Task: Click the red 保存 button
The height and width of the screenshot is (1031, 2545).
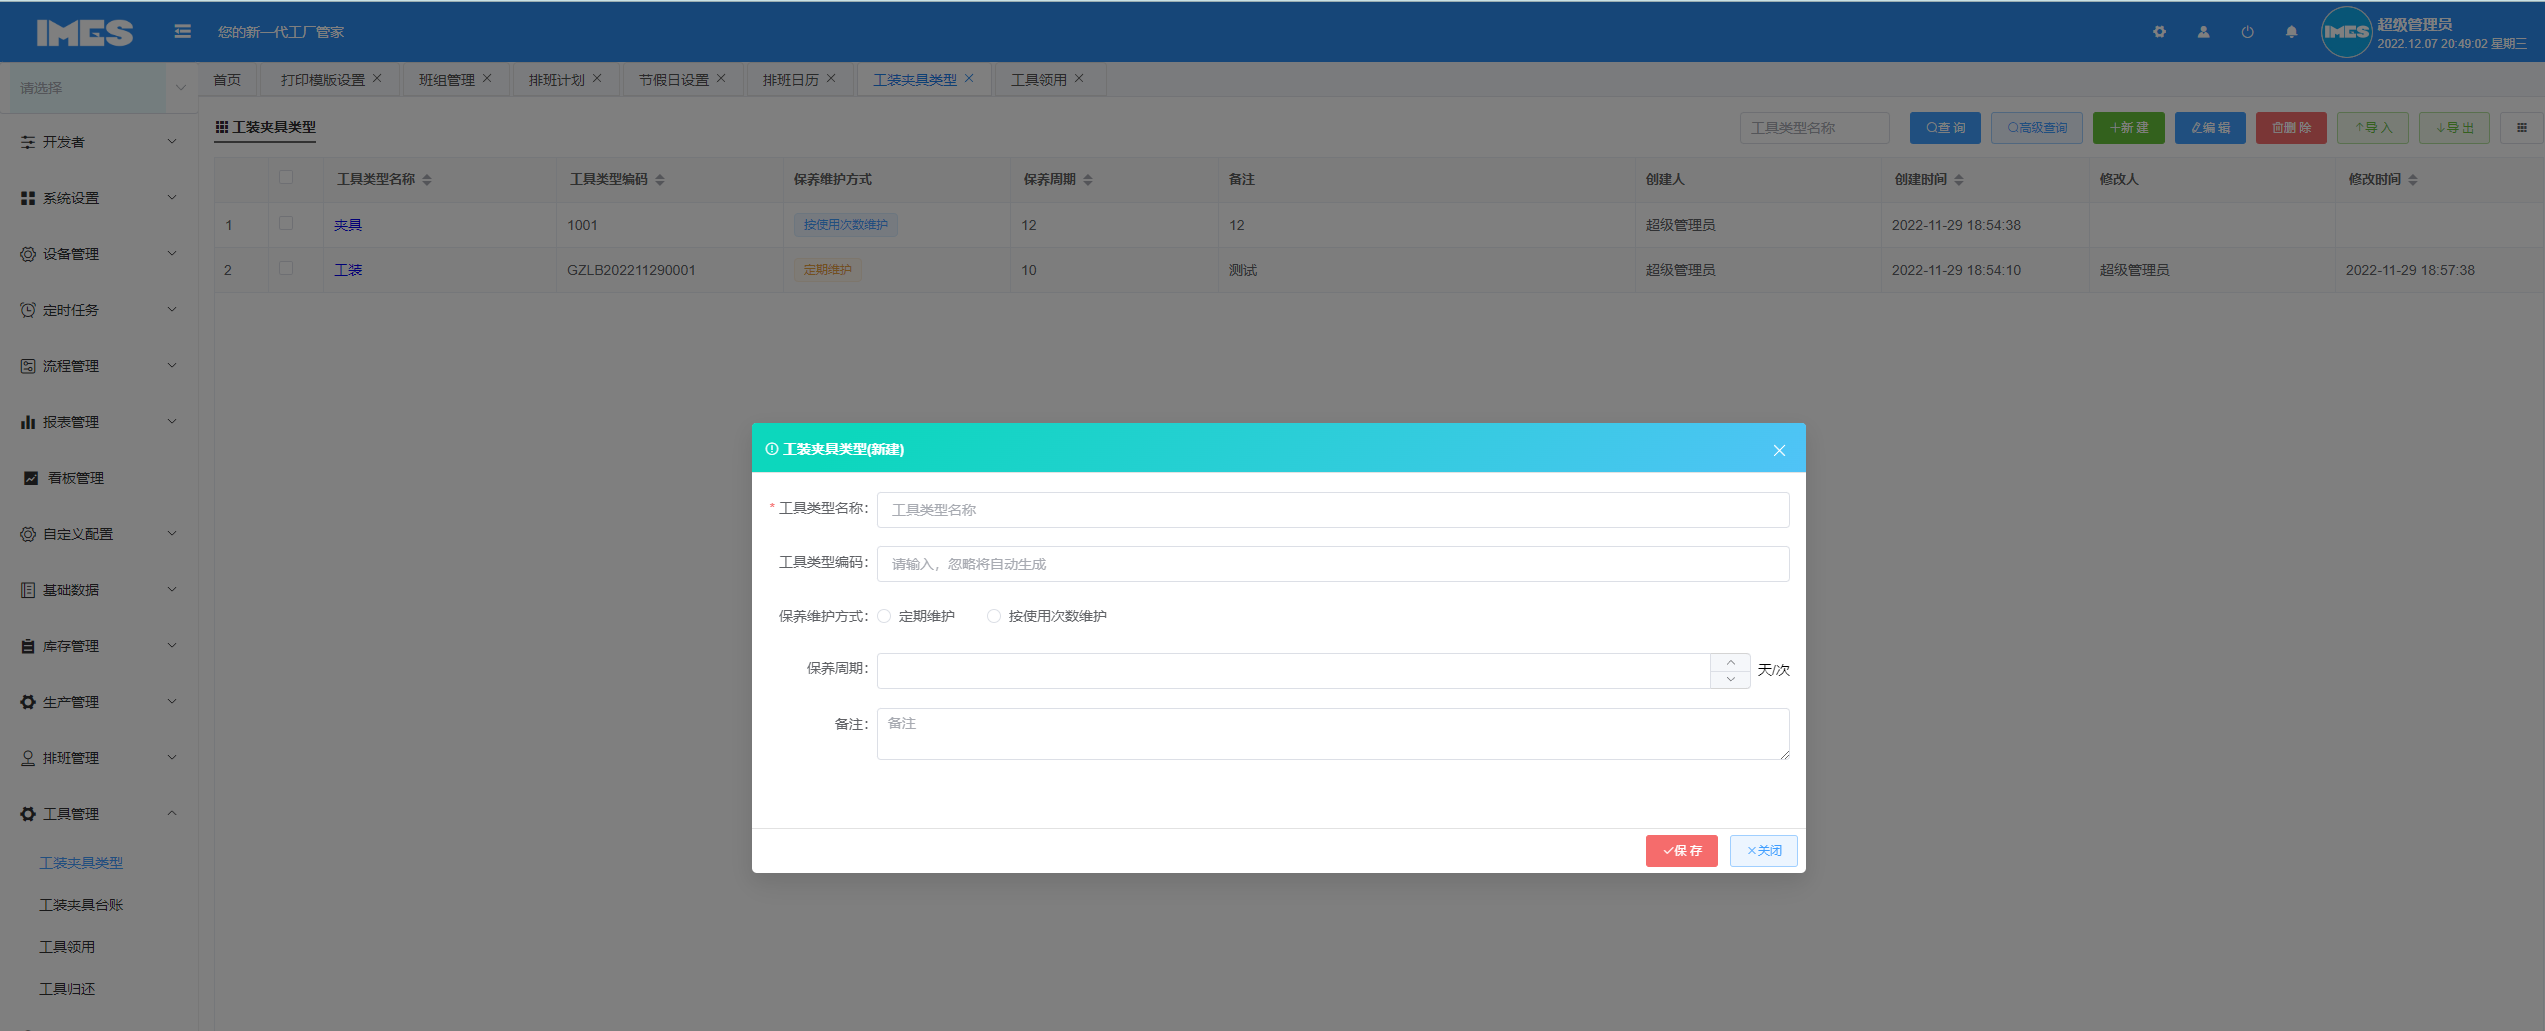Action: click(1682, 851)
